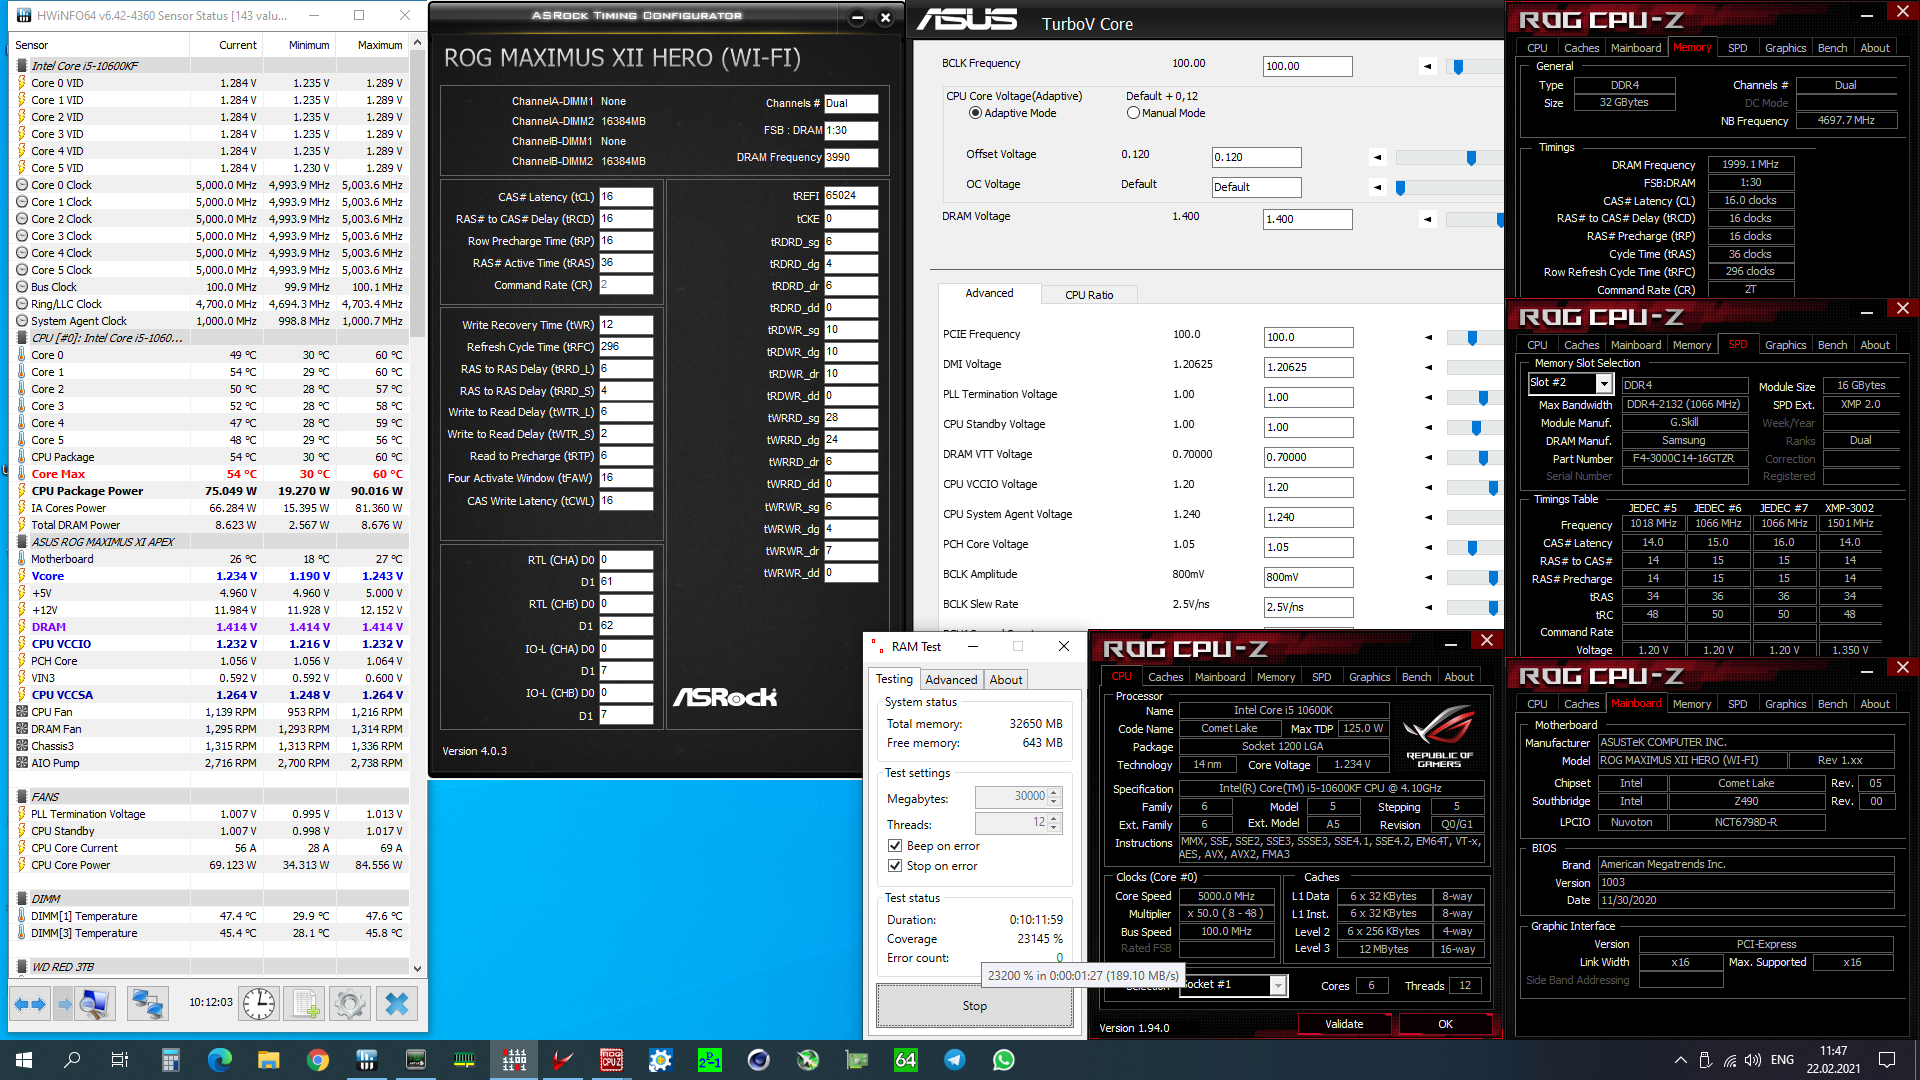Open HWiNFO network remote monitoring icon

pos(148,1004)
